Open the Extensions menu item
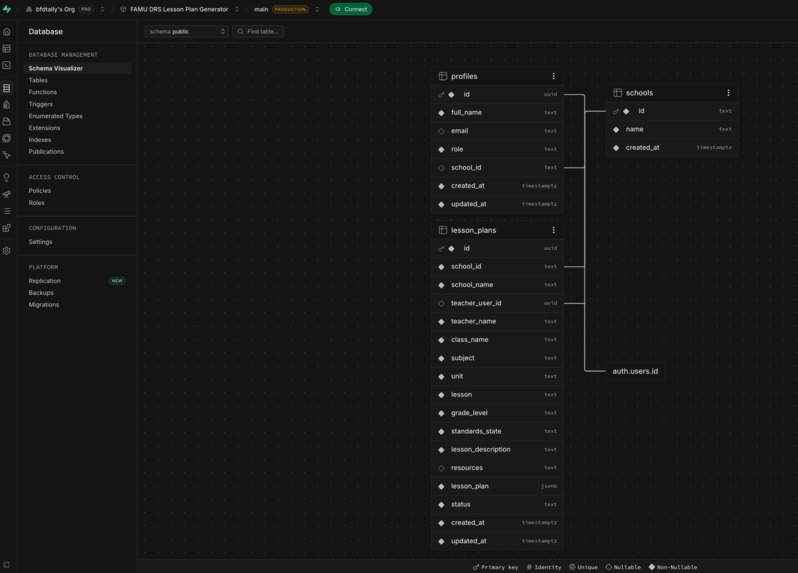The height and width of the screenshot is (573, 798). click(x=44, y=128)
